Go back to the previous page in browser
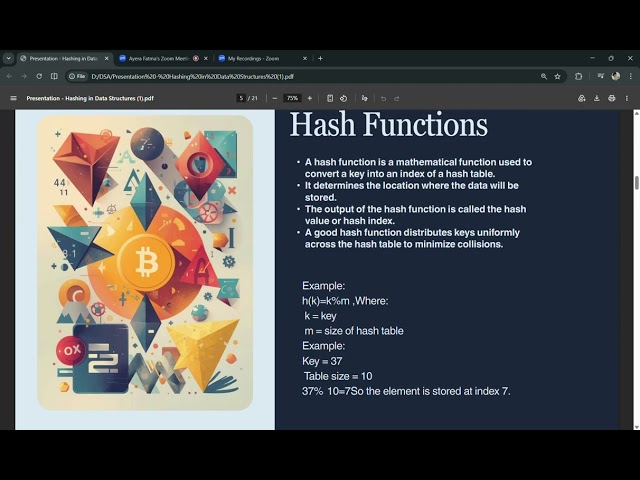The image size is (640, 480). click(9, 76)
